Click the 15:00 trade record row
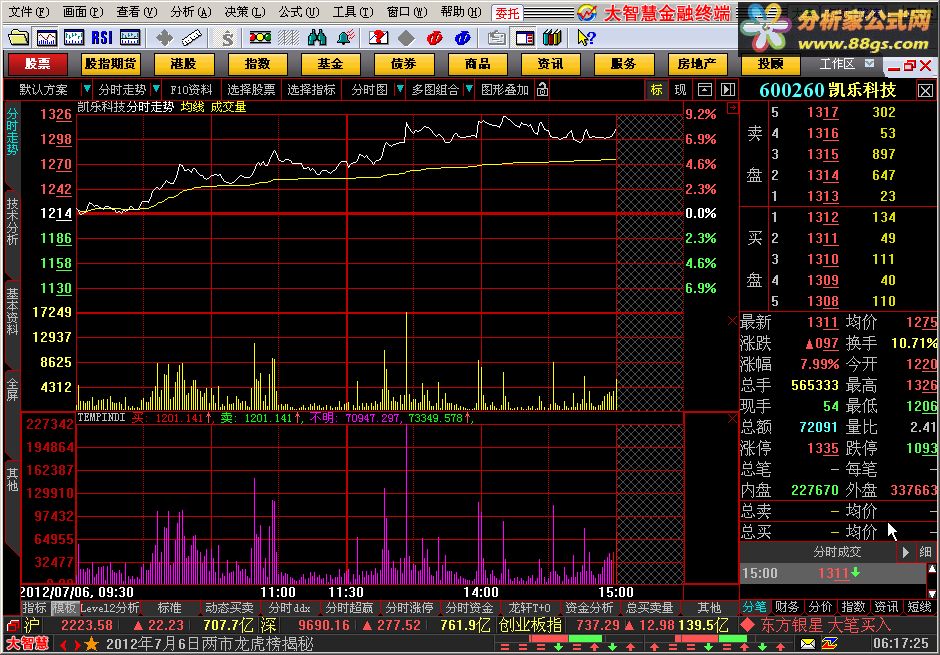 (833, 573)
